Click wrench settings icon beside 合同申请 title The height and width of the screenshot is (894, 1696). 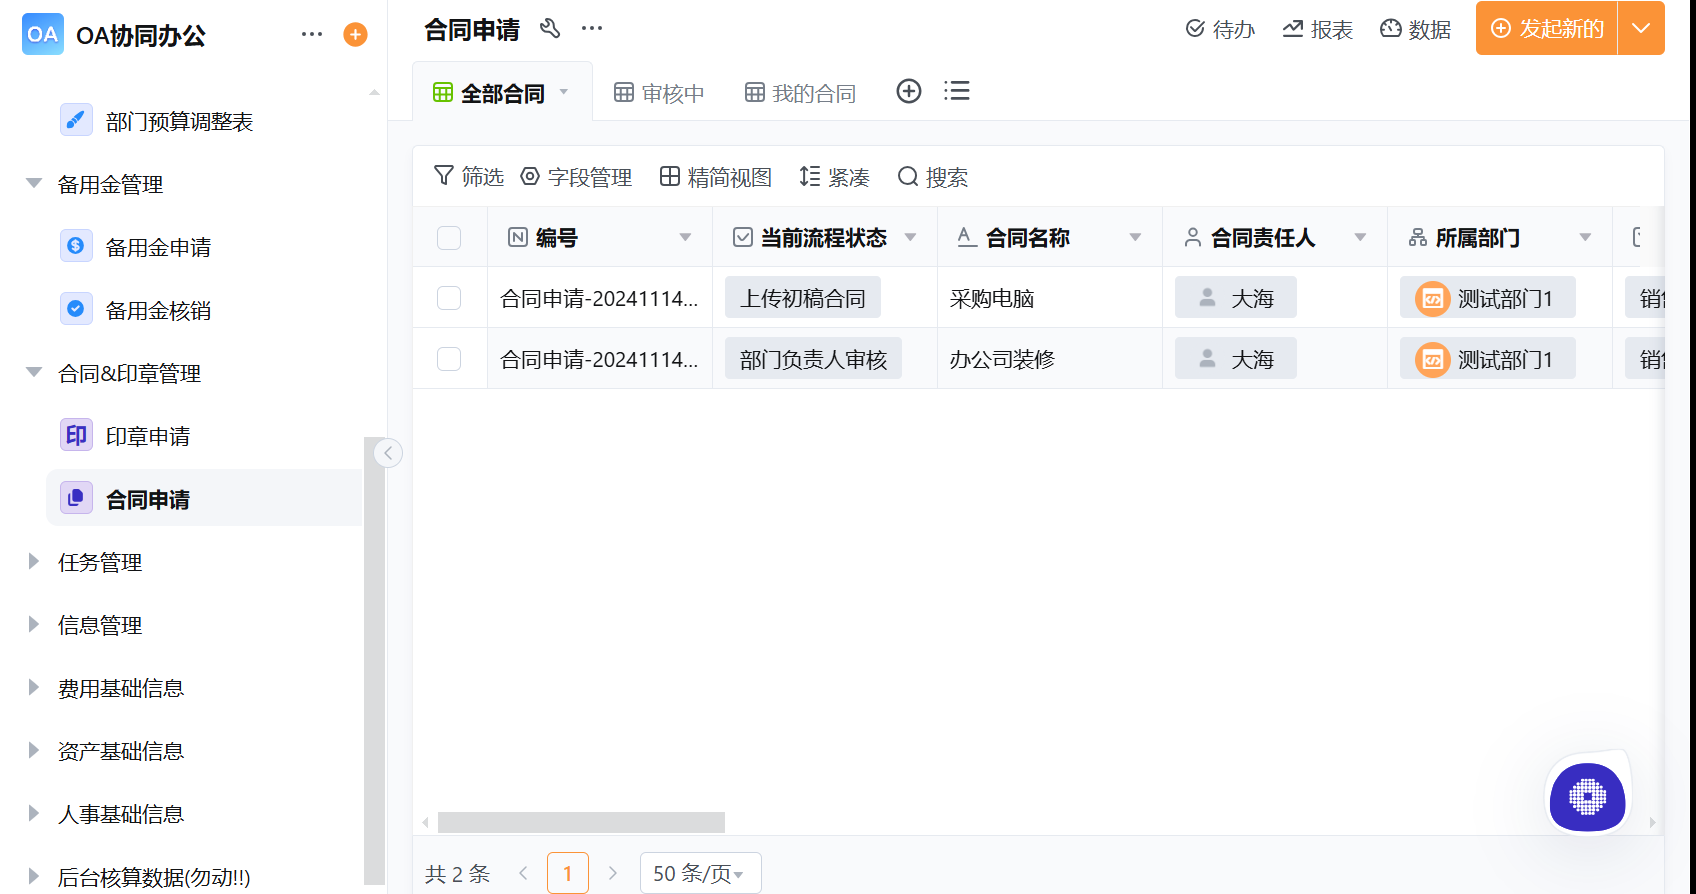pos(550,28)
